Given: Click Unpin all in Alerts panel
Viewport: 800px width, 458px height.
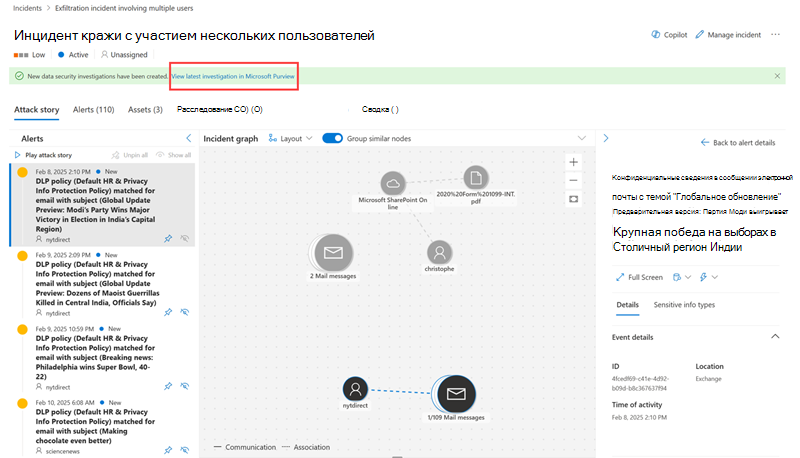Looking at the screenshot, I should click(x=130, y=155).
